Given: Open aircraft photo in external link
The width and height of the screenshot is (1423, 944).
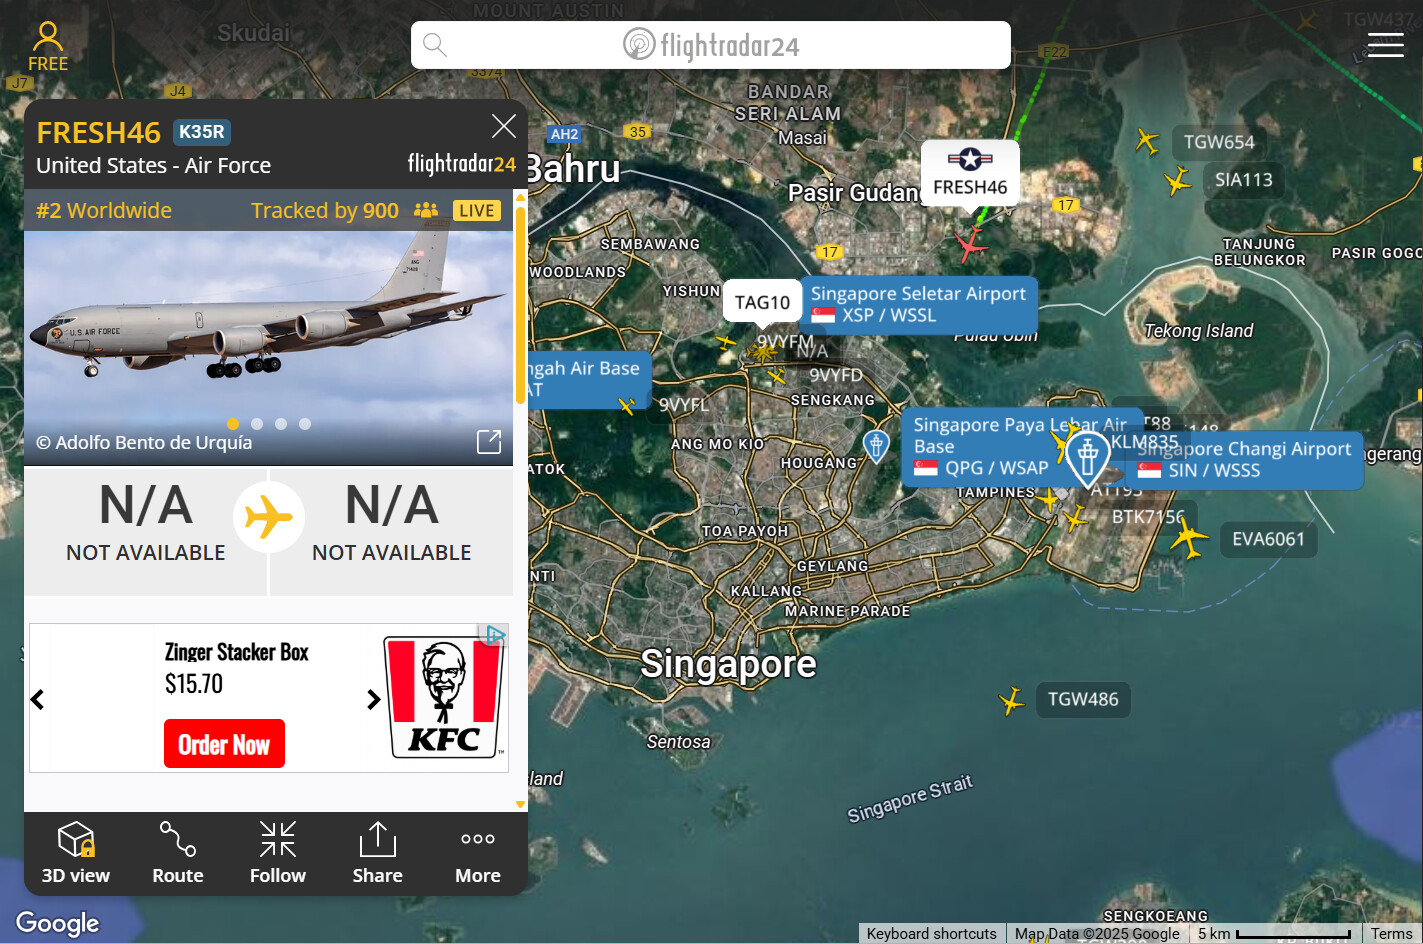Looking at the screenshot, I should point(489,442).
